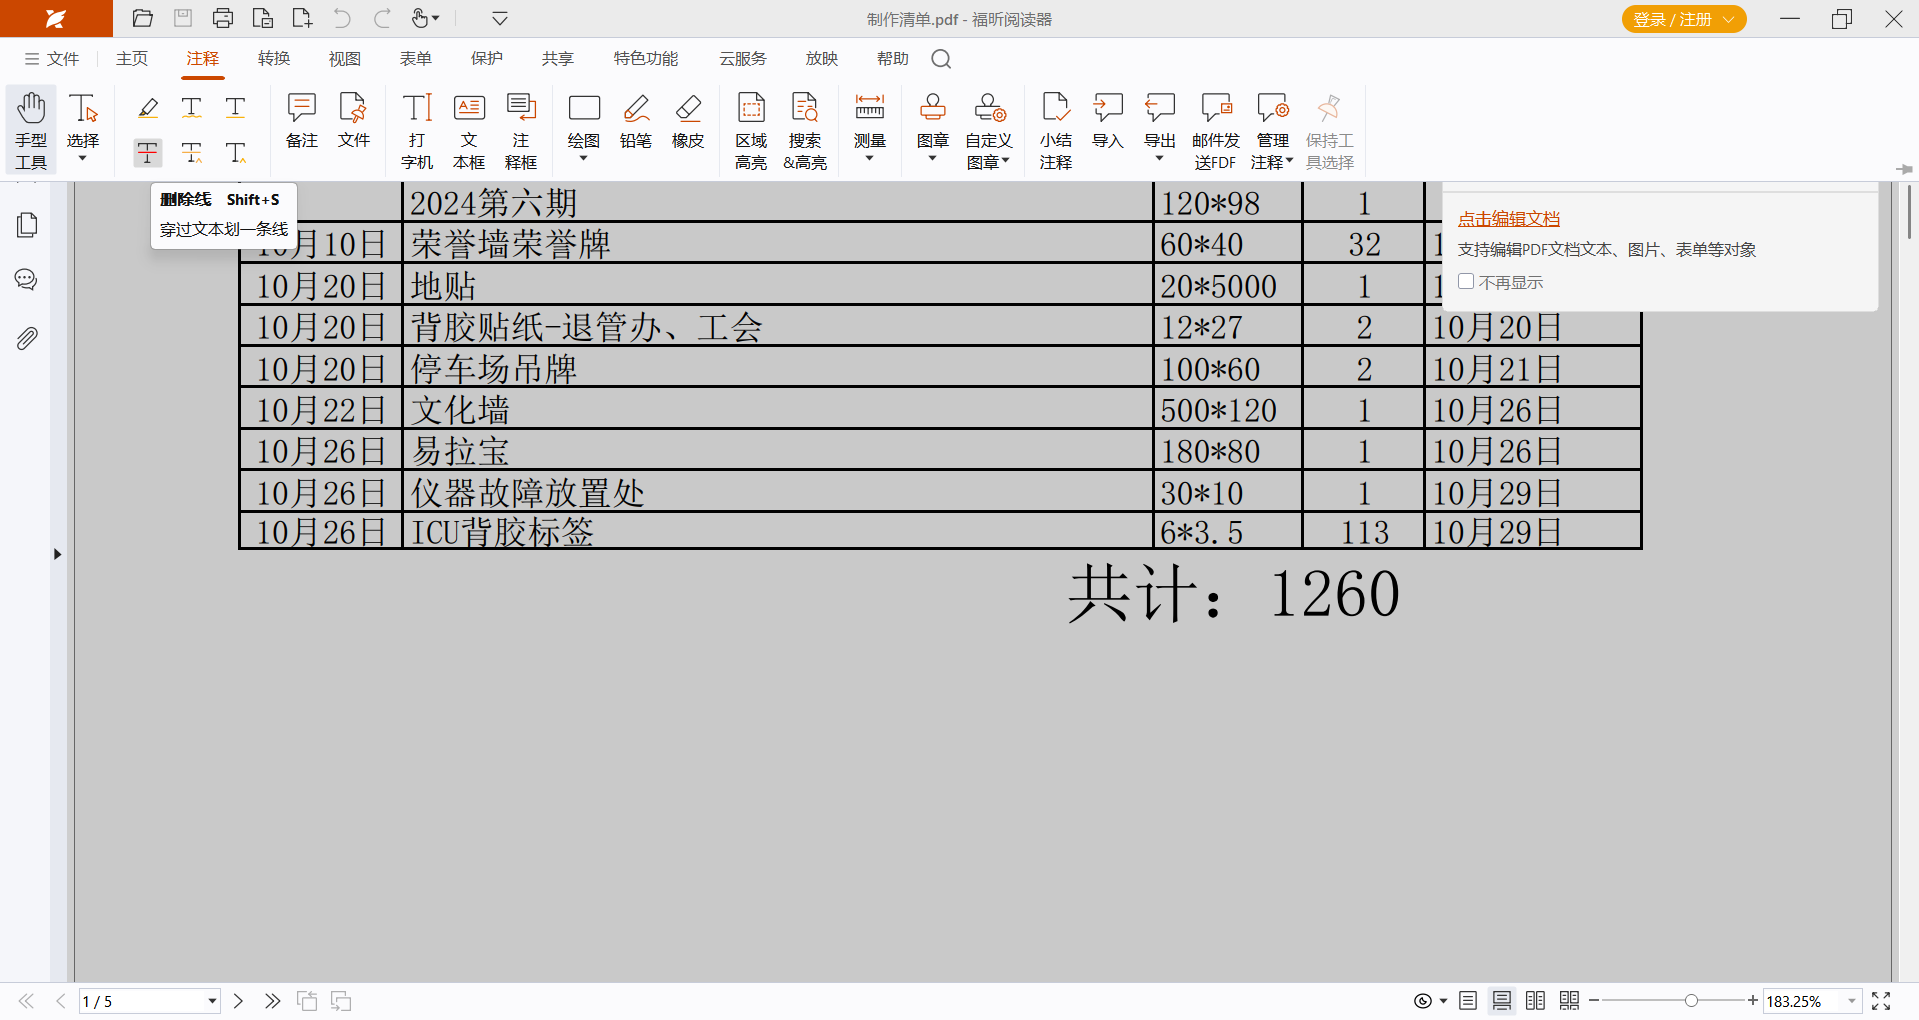Open the comments panel in sidebar
The image size is (1919, 1020).
coord(27,280)
